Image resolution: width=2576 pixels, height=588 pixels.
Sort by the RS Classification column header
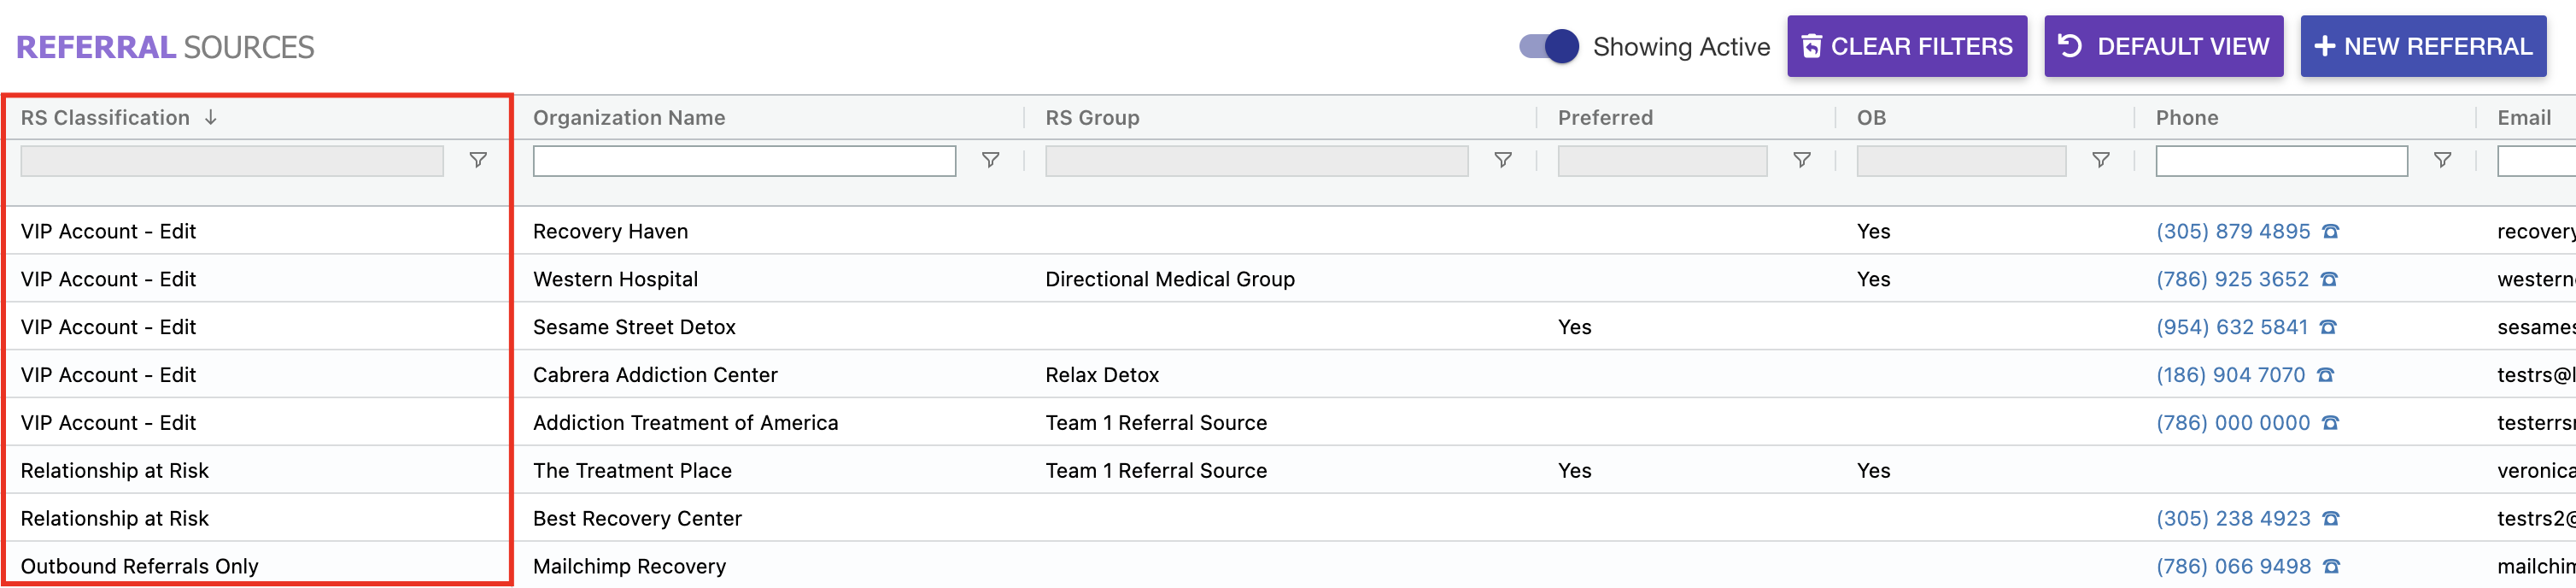106,118
